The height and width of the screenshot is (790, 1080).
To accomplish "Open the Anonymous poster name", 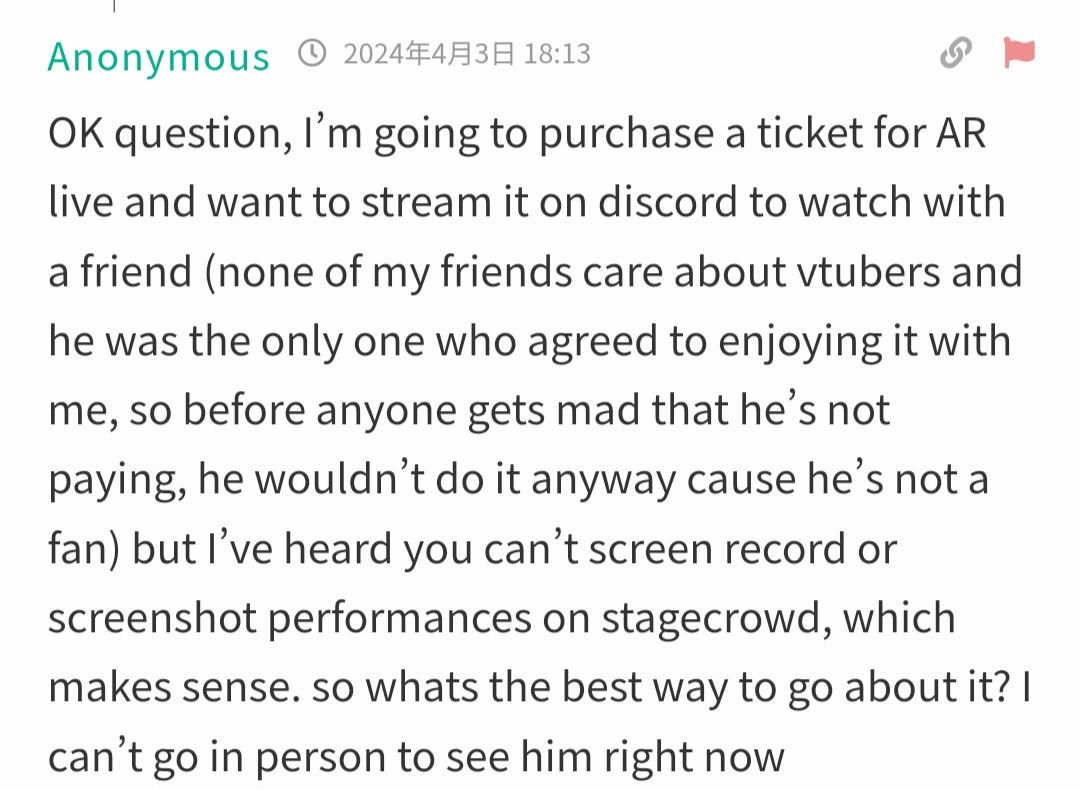I will pos(158,56).
